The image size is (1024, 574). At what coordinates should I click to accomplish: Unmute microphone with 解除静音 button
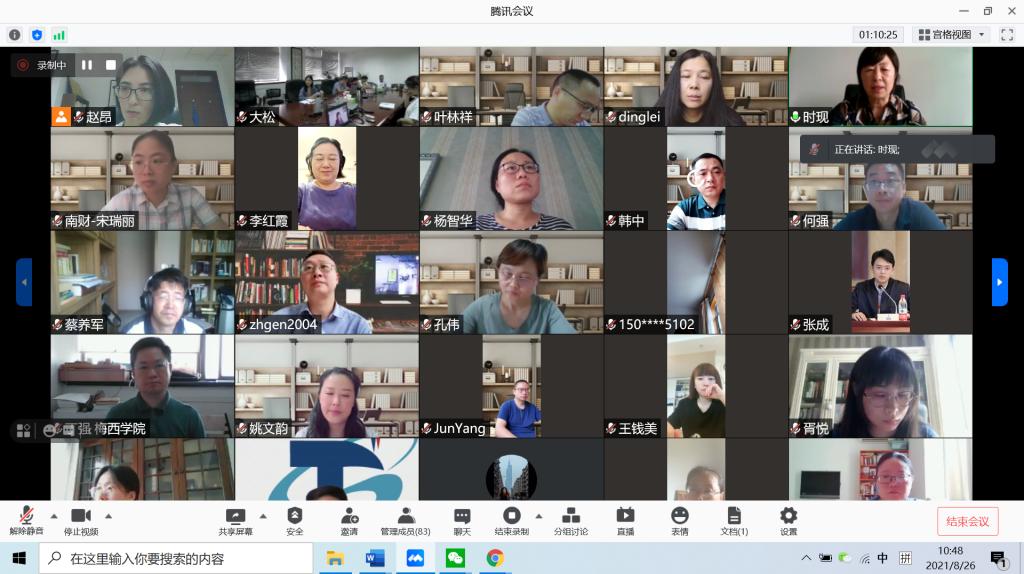[26, 520]
